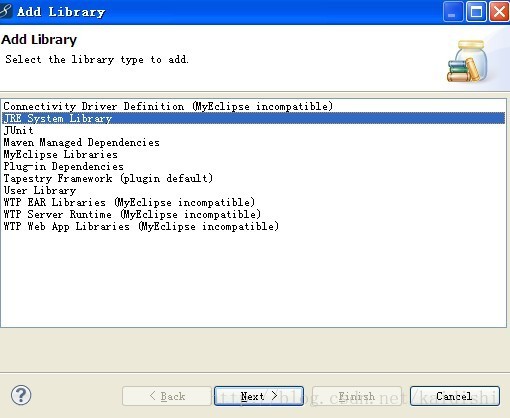This screenshot has width=510, height=418.
Task: Click the library jar wizard image
Action: point(467,61)
